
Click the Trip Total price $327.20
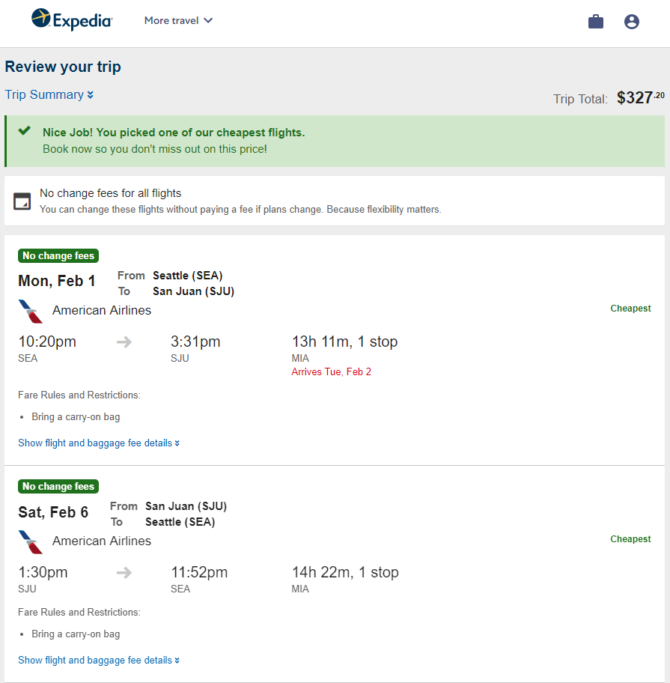[640, 98]
